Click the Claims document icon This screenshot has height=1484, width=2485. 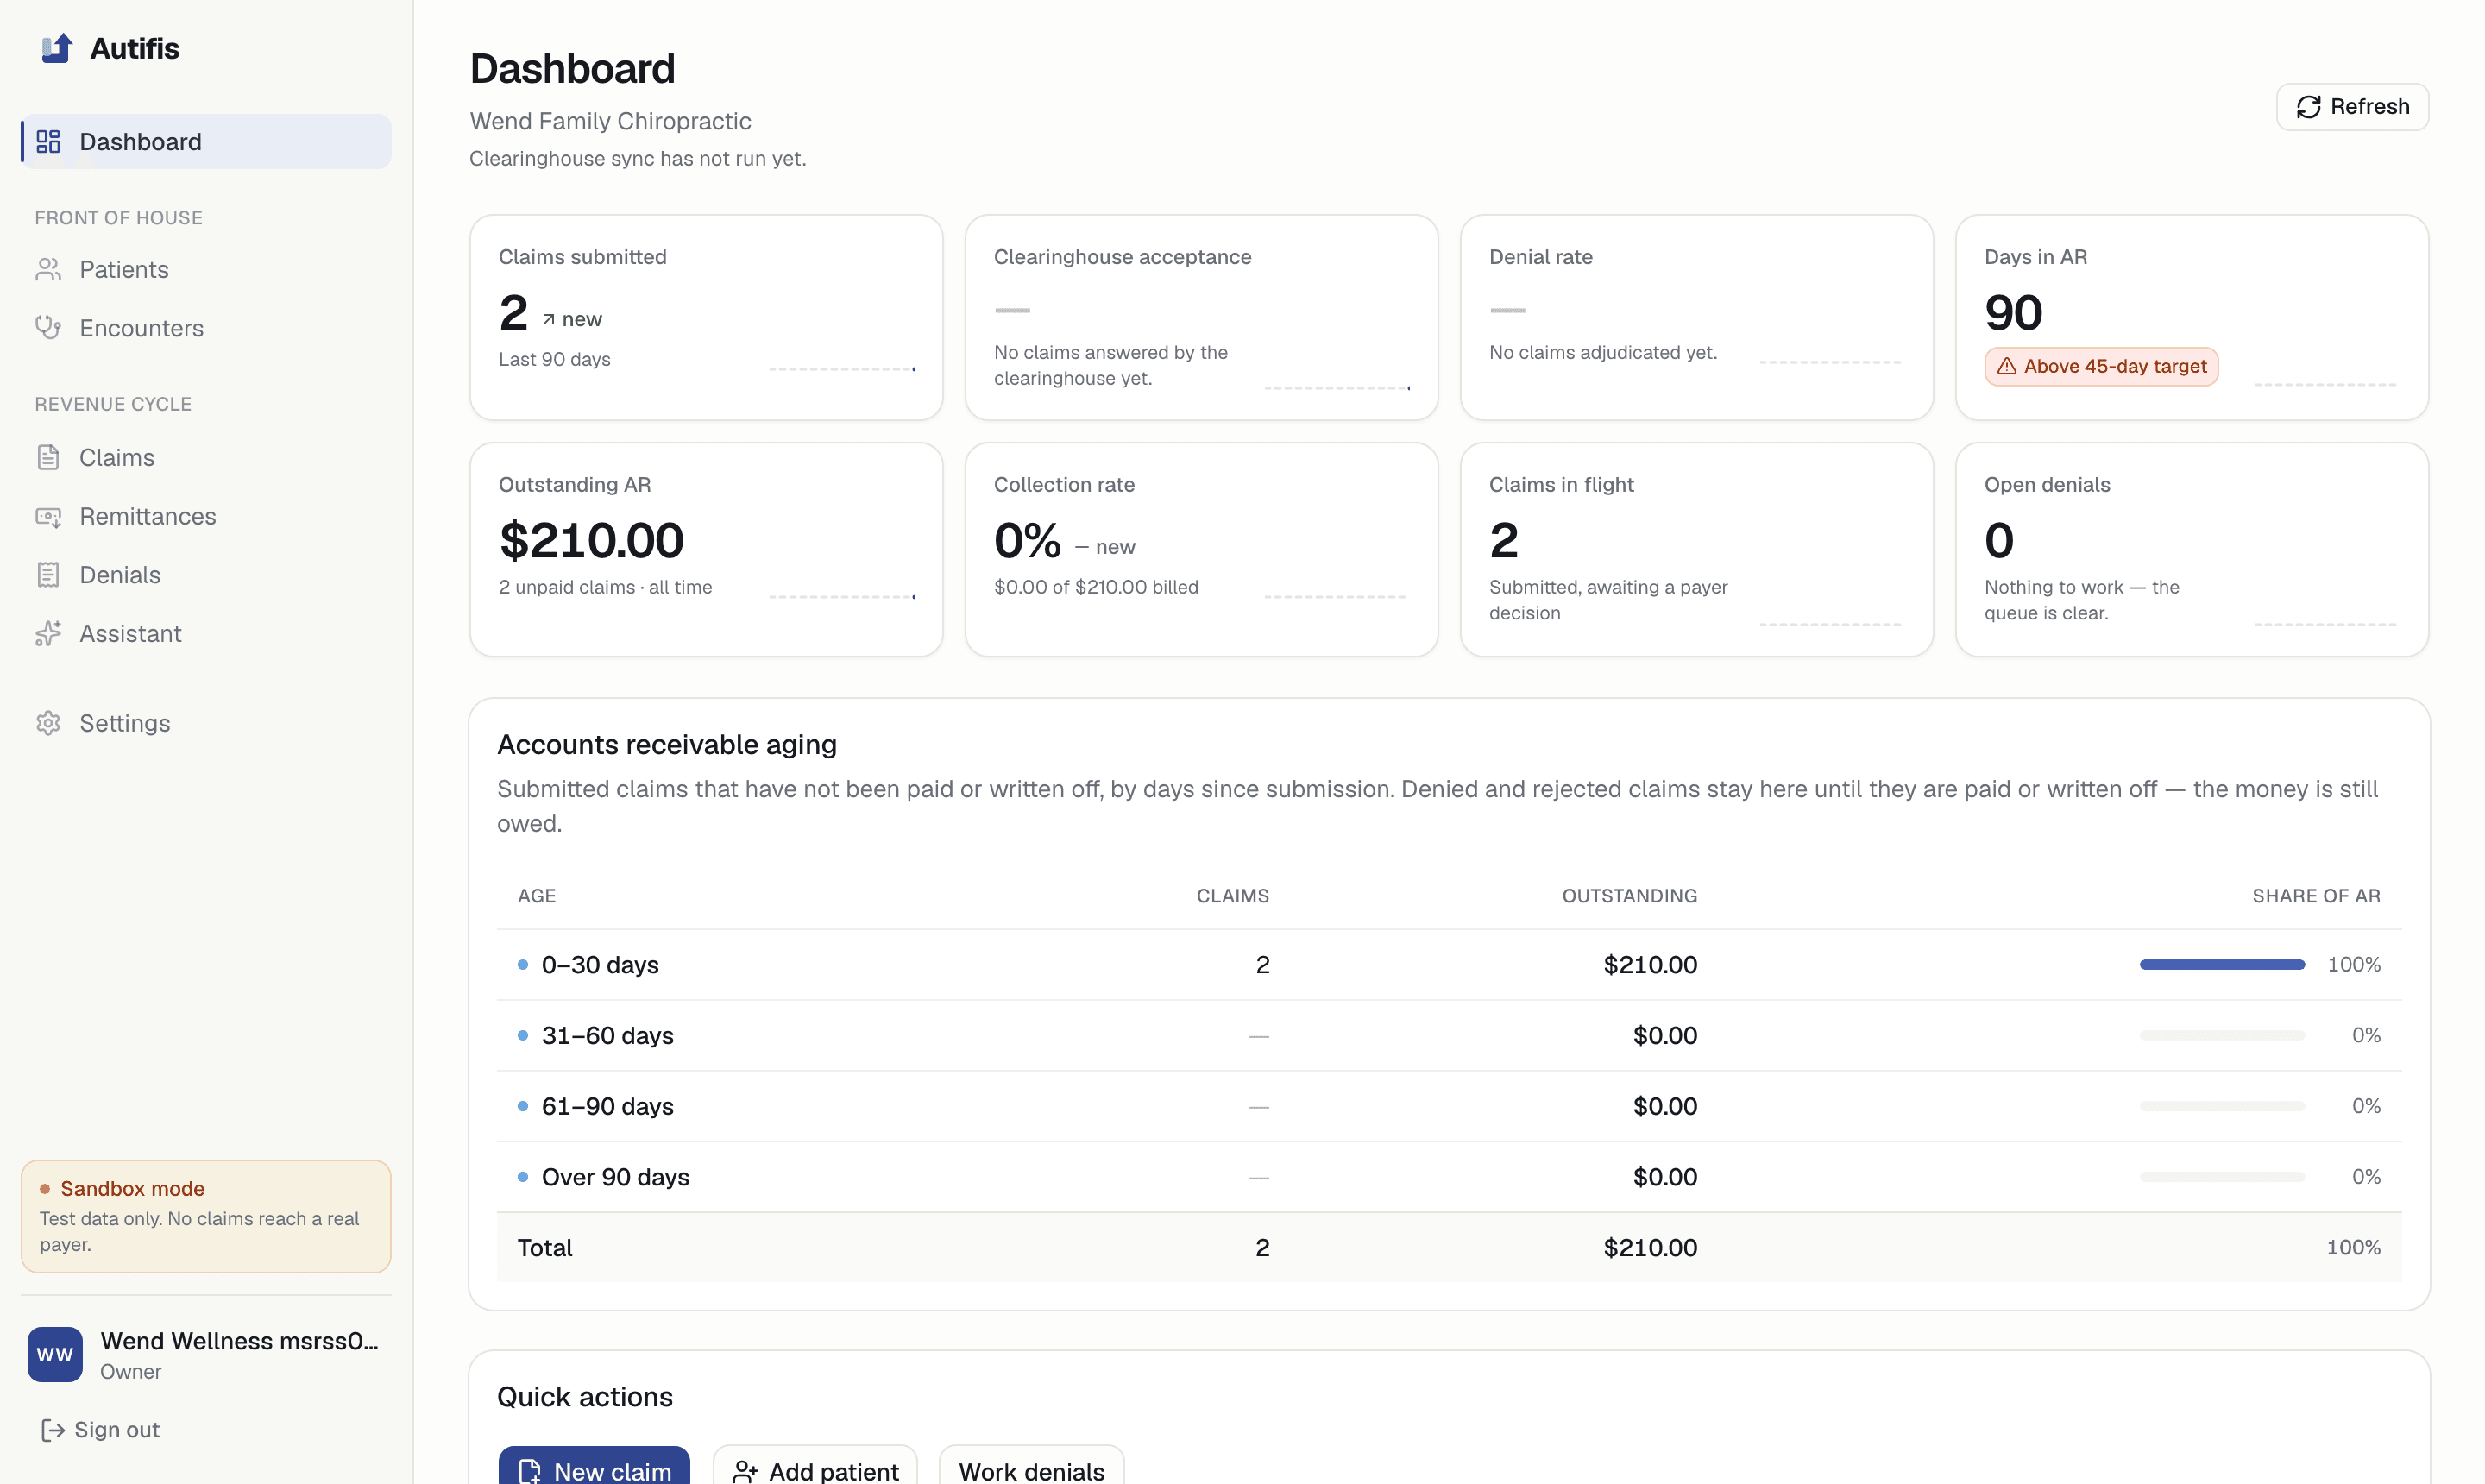pos(48,457)
